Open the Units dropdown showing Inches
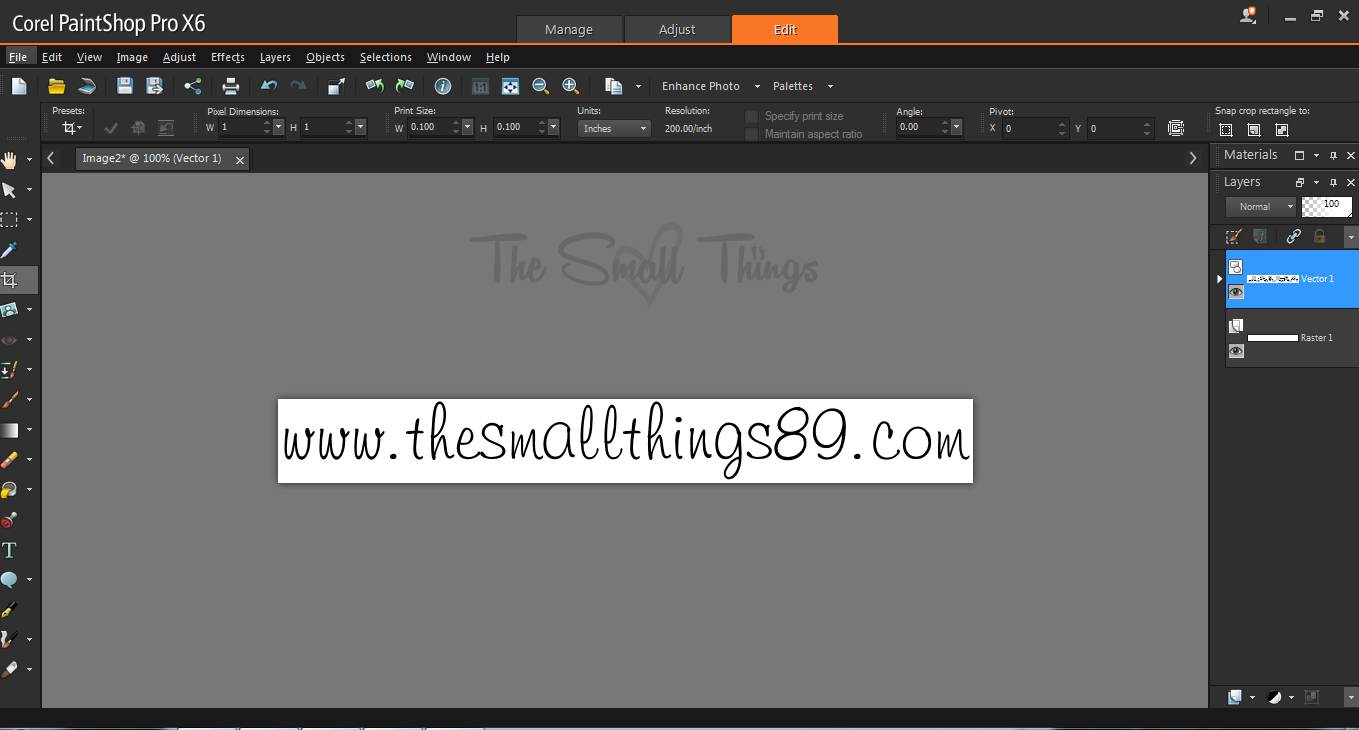Image resolution: width=1359 pixels, height=730 pixels. coord(613,128)
